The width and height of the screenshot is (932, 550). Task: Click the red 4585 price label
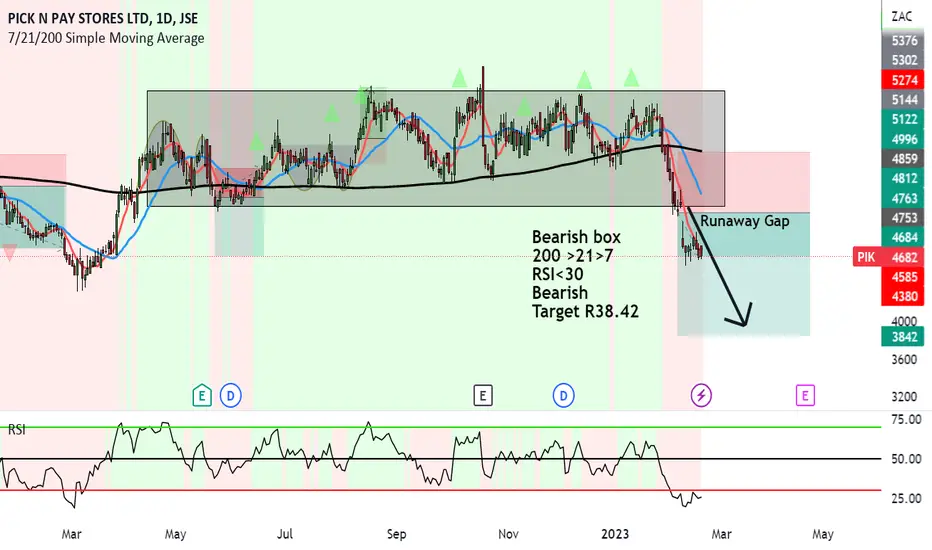(904, 277)
